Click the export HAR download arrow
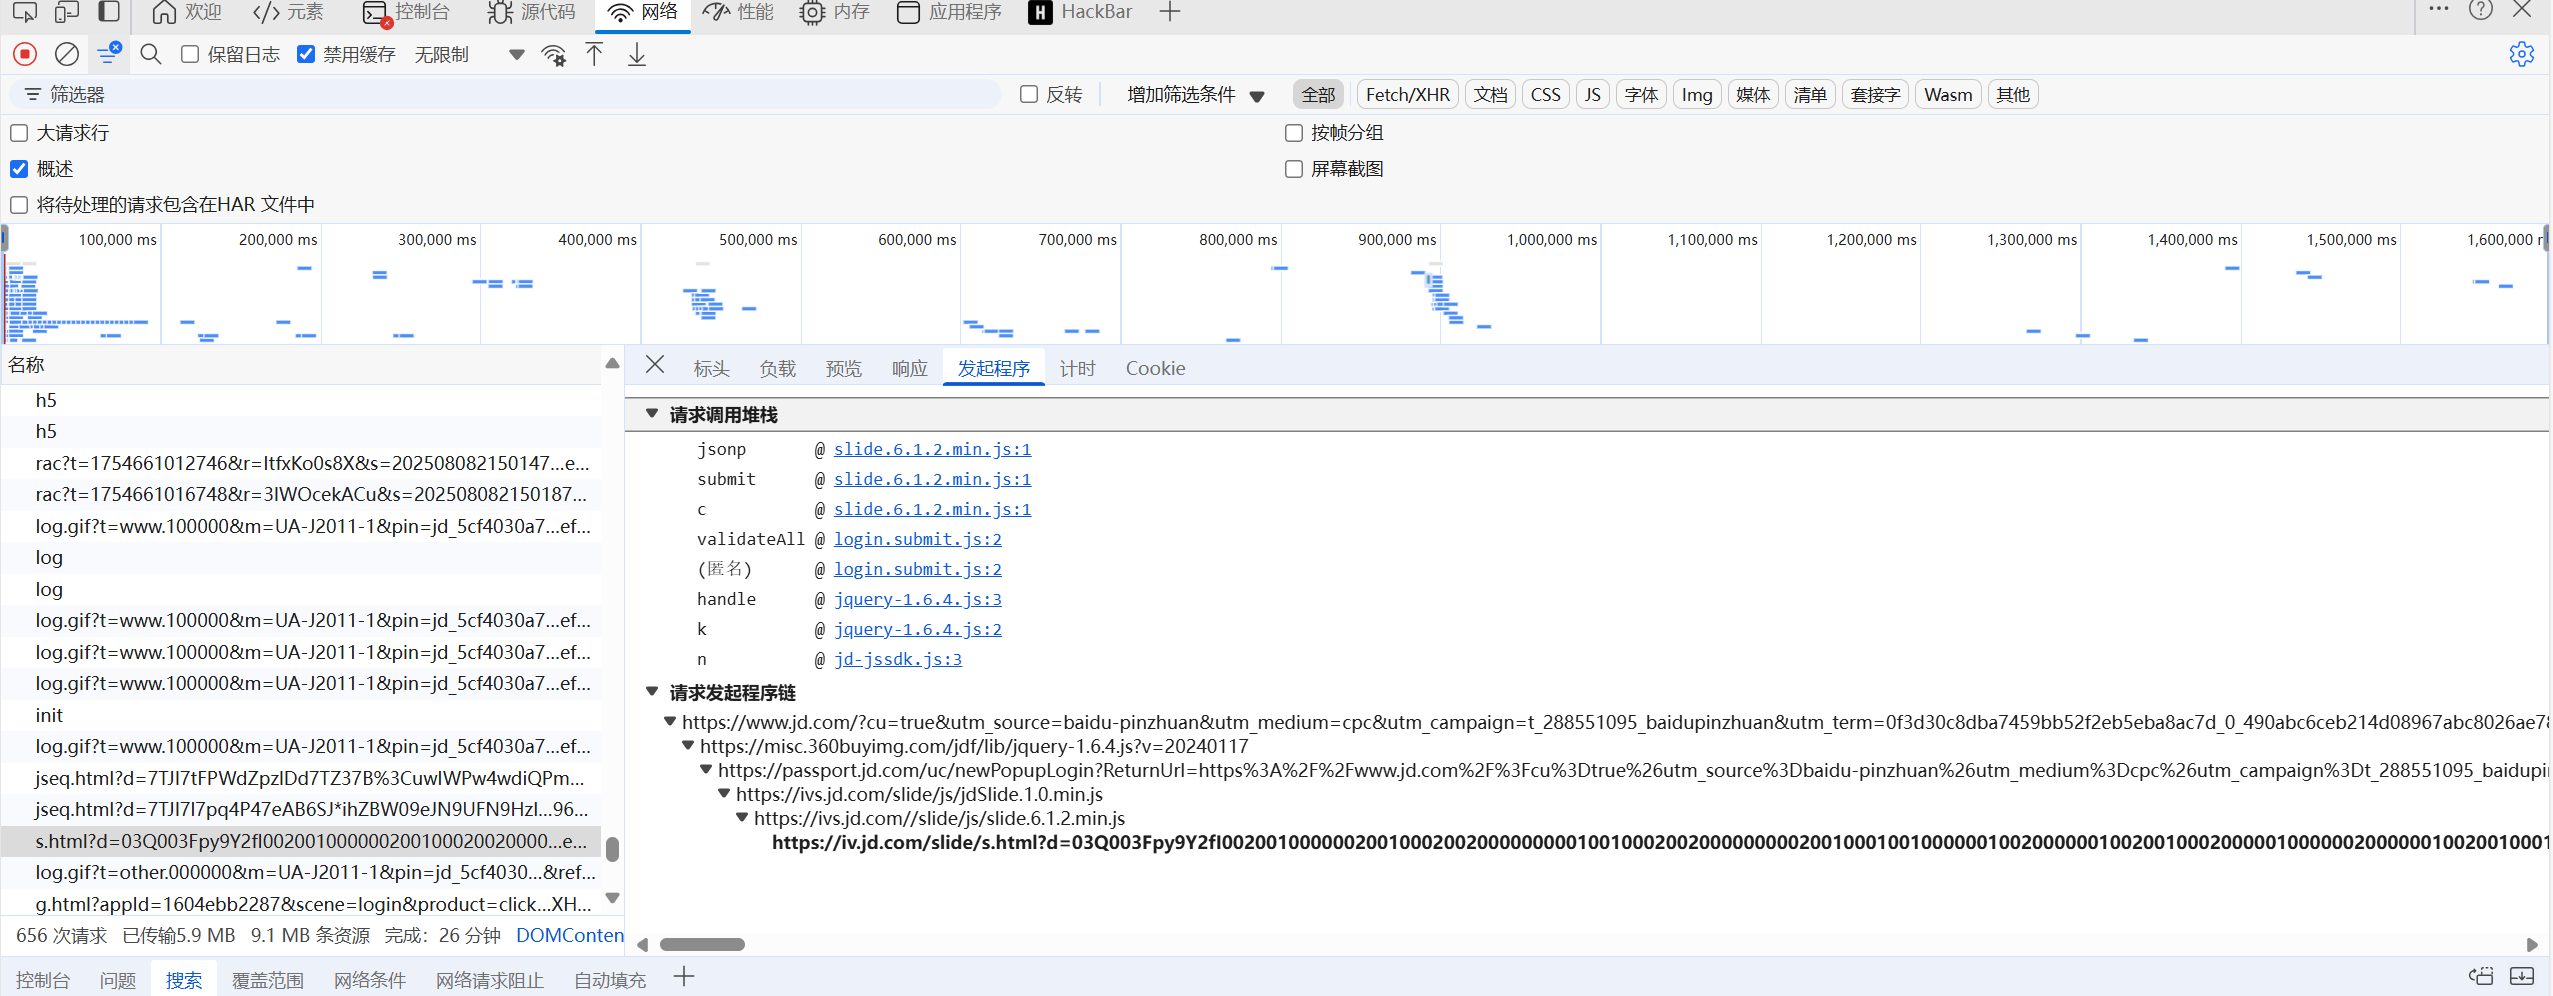 [636, 54]
